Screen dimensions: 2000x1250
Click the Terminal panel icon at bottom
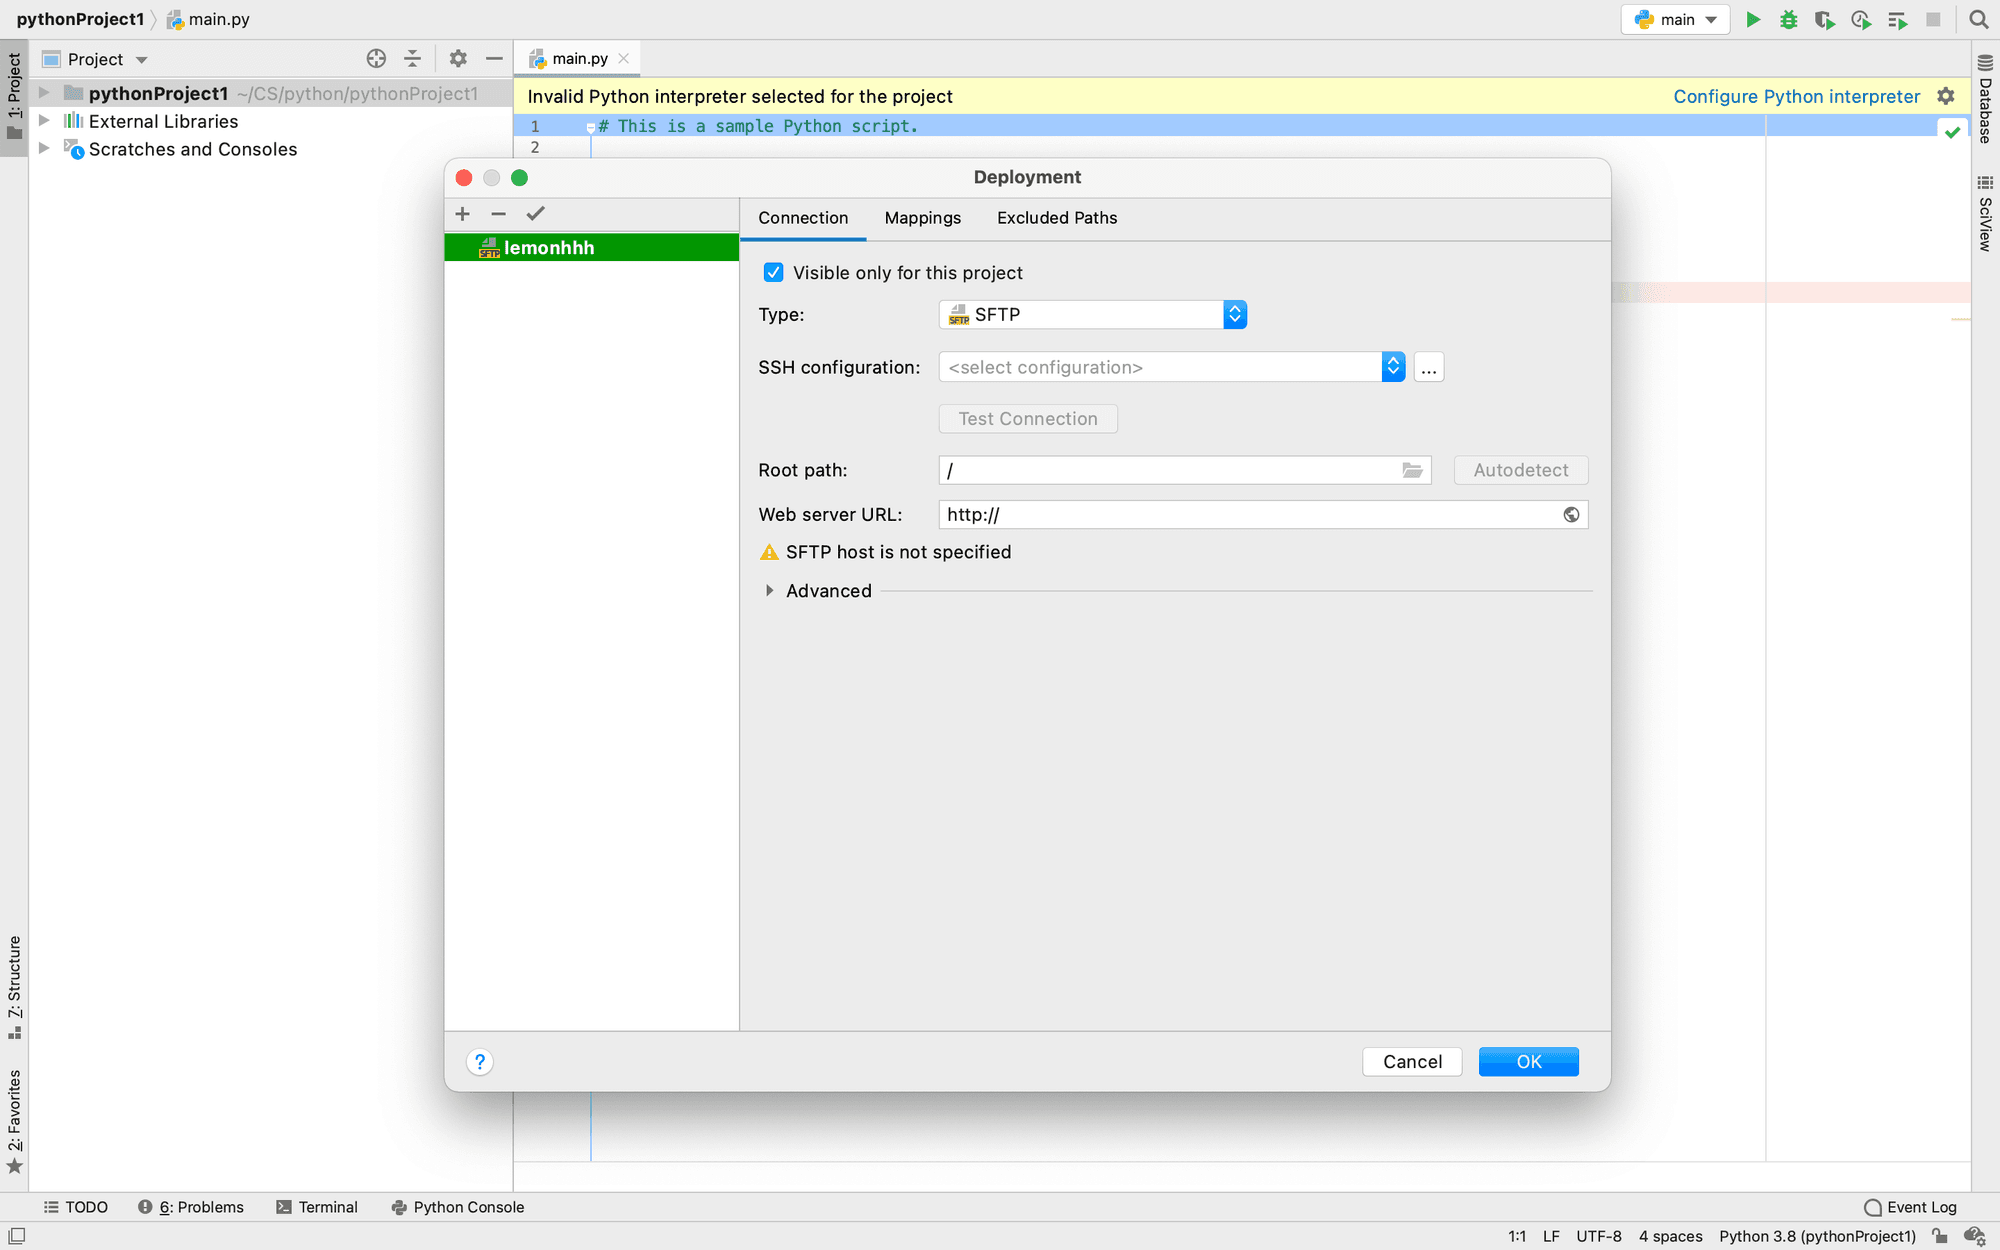pos(315,1207)
